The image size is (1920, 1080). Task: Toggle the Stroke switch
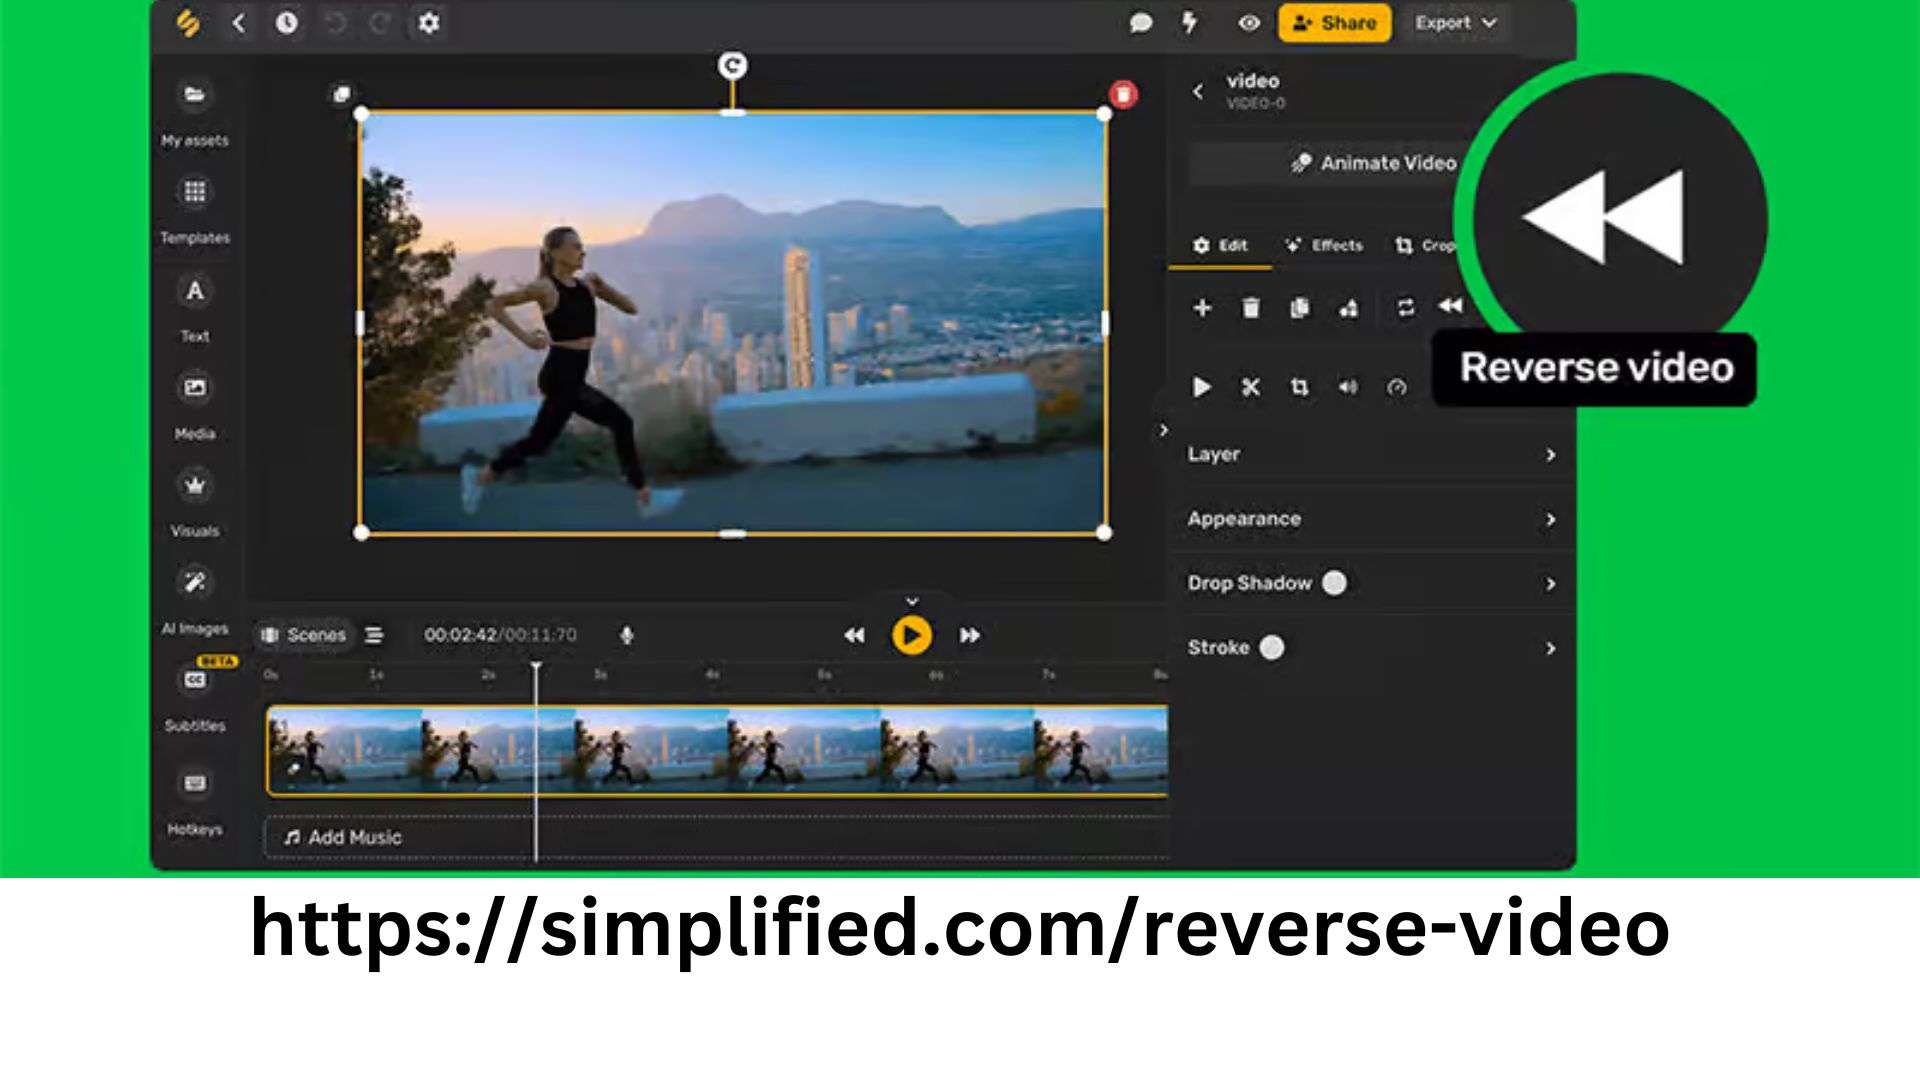pos(1272,648)
